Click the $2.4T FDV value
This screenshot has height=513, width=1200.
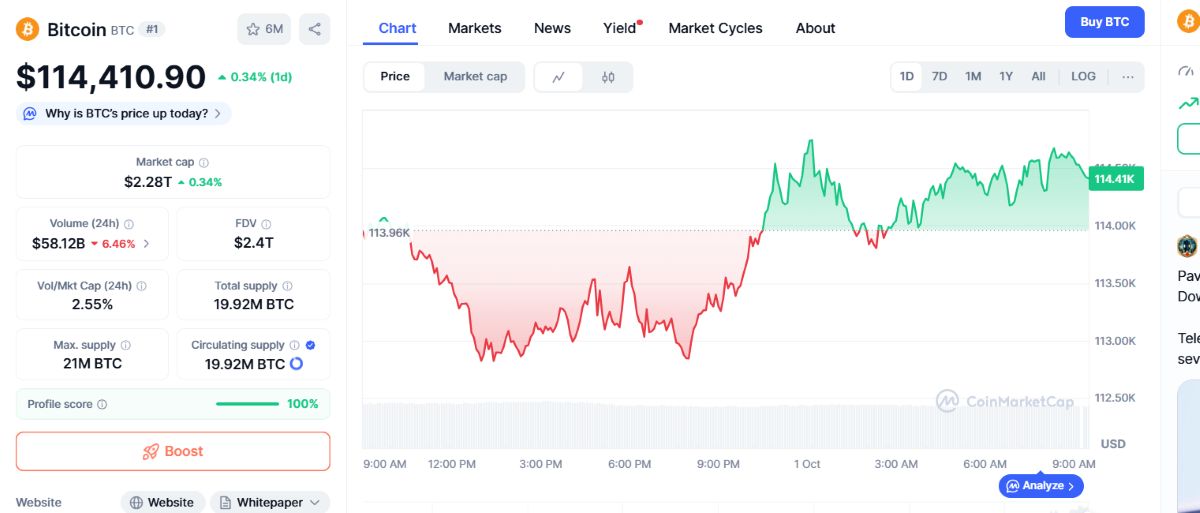[254, 243]
